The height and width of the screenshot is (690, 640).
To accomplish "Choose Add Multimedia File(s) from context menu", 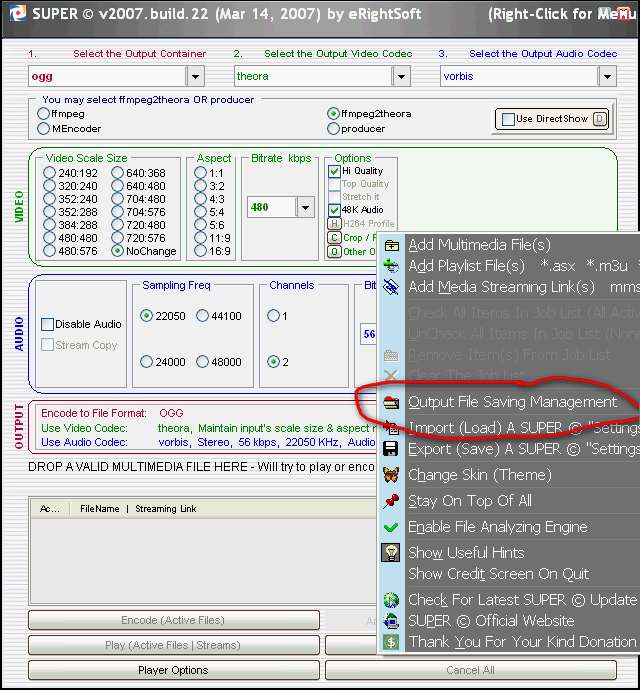I will click(x=480, y=245).
